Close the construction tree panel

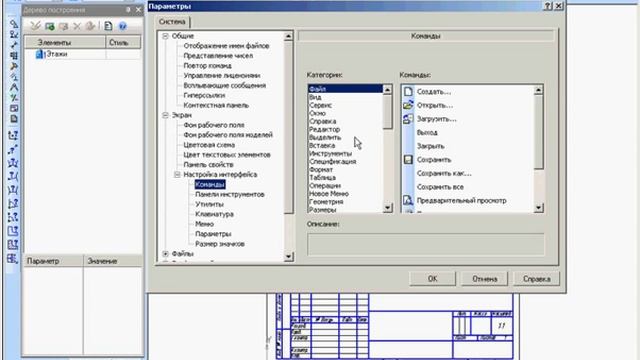pyautogui.click(x=138, y=9)
